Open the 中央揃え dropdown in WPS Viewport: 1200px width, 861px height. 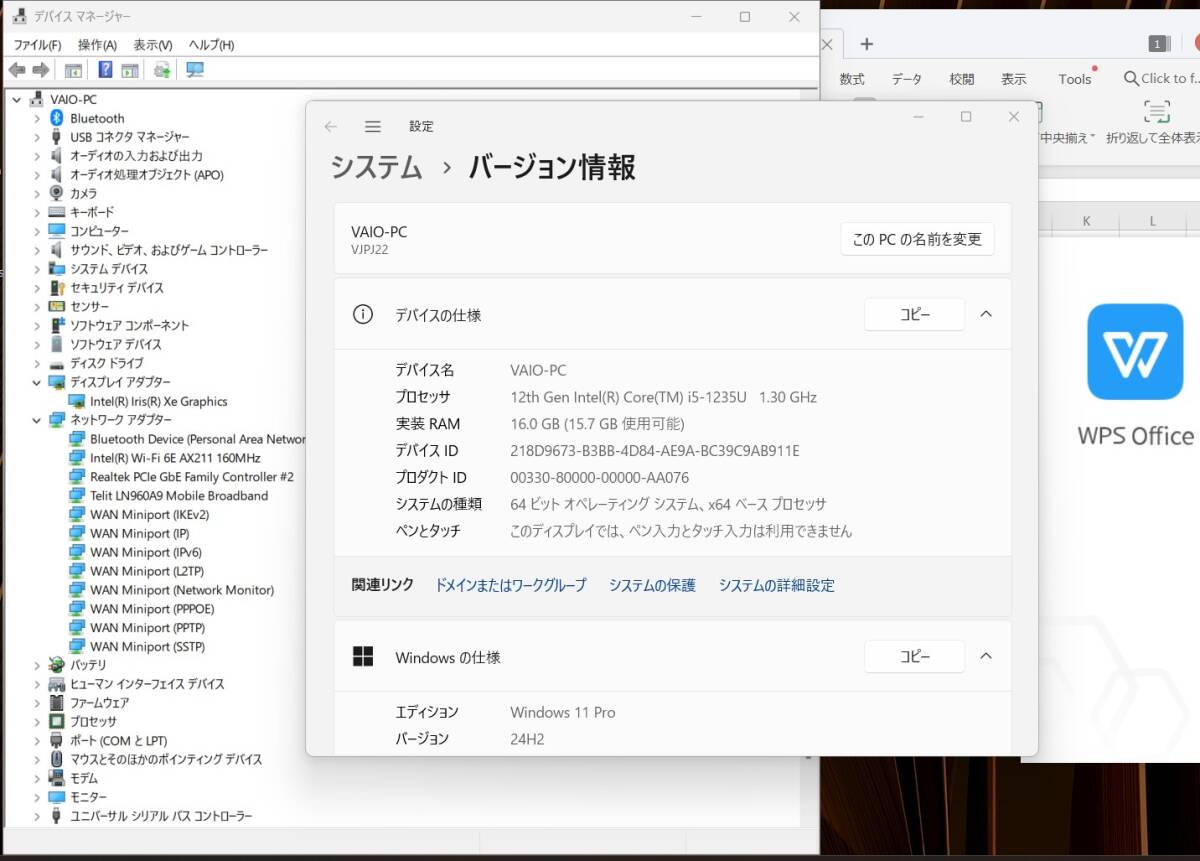1093,138
